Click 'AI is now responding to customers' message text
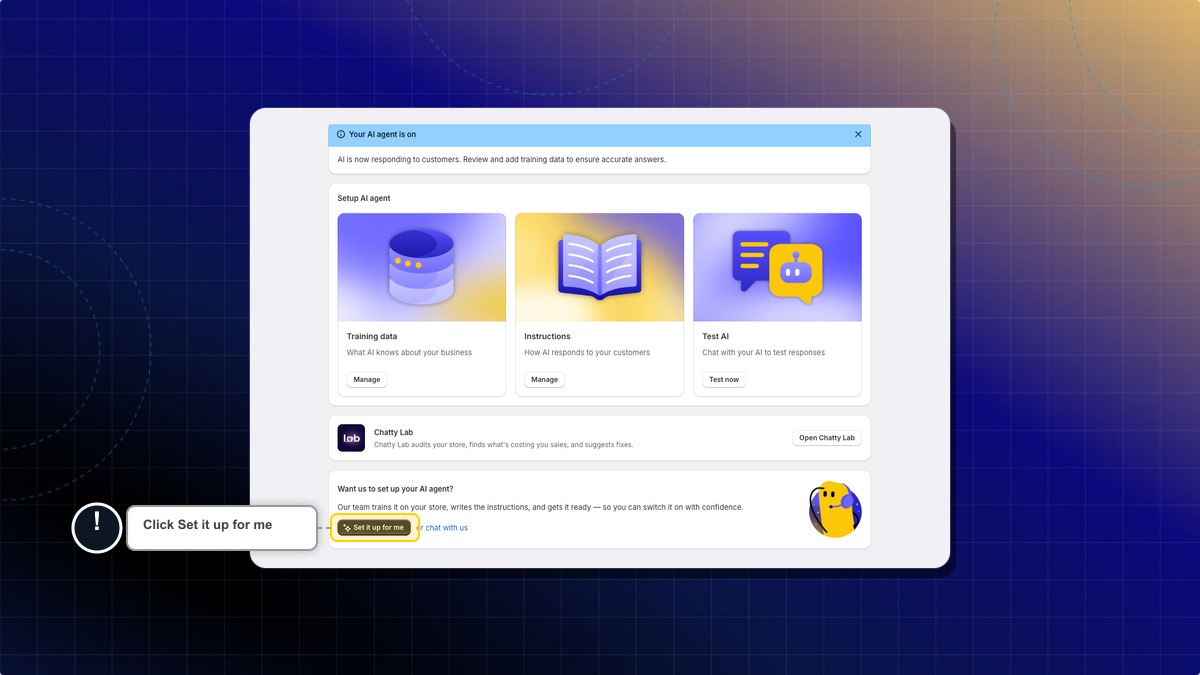The width and height of the screenshot is (1200, 675). click(501, 160)
